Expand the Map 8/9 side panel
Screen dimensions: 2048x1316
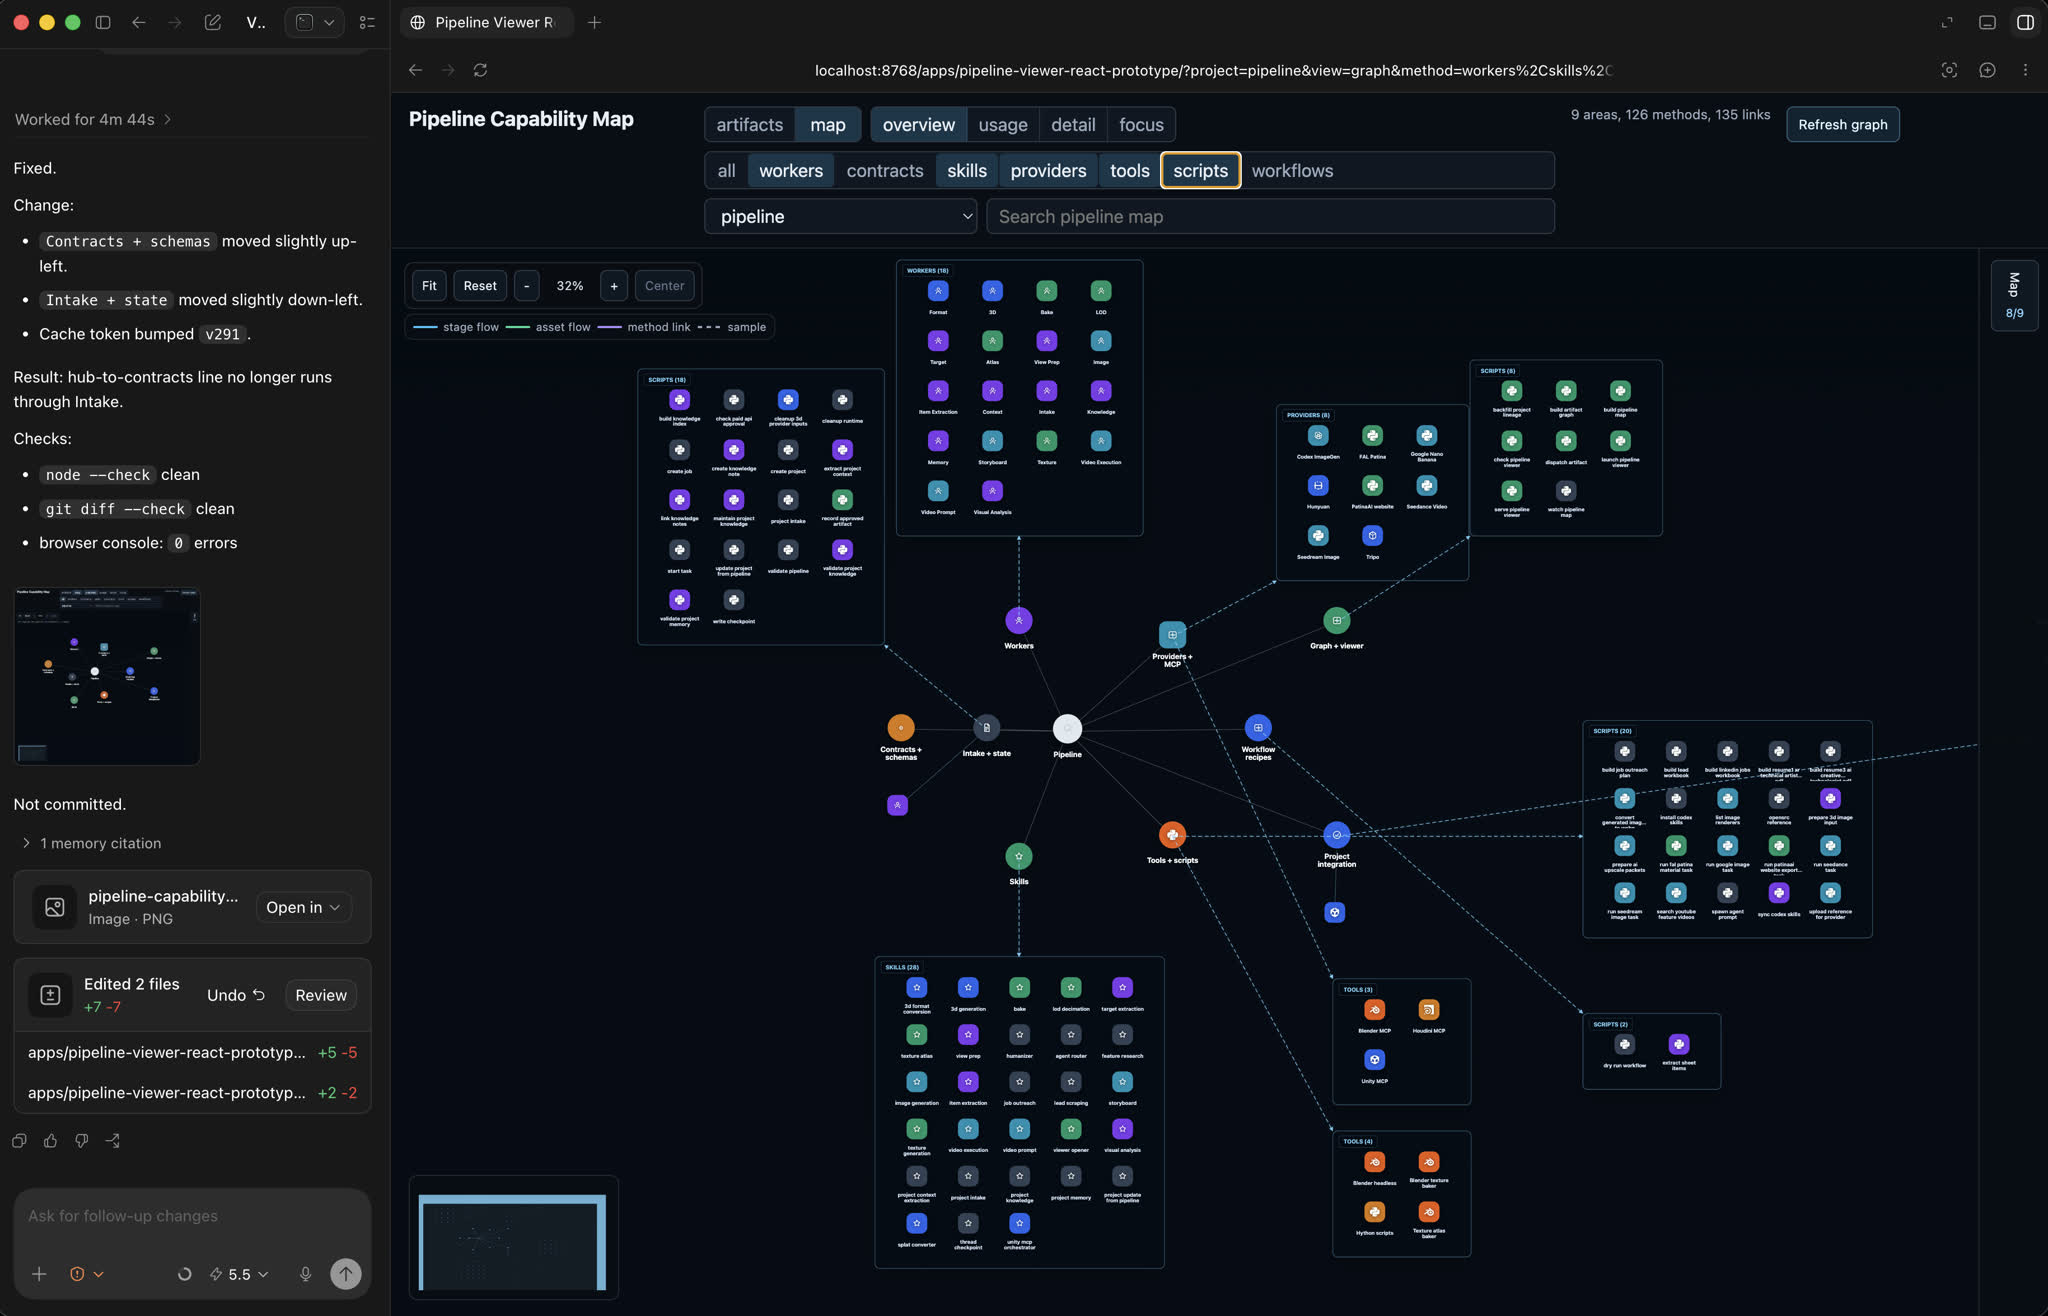pyautogui.click(x=2014, y=296)
